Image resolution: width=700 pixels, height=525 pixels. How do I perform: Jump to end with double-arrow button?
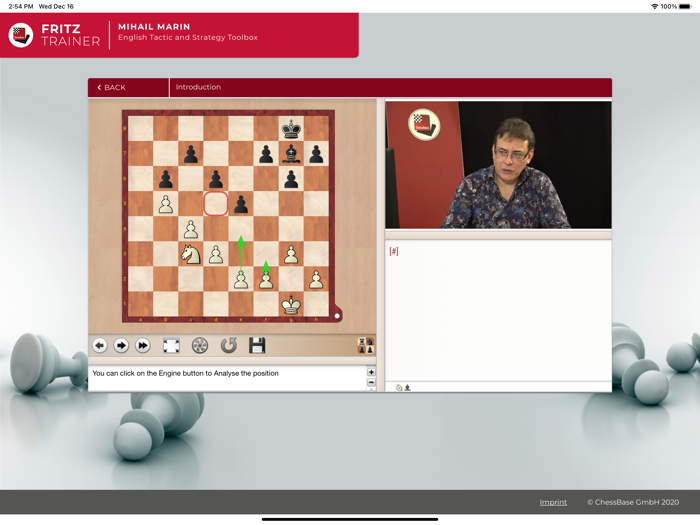pyautogui.click(x=142, y=346)
